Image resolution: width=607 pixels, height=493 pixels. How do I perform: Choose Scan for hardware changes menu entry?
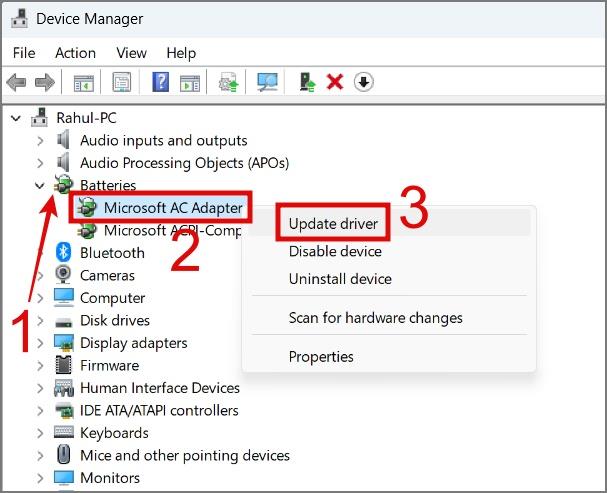coord(390,318)
